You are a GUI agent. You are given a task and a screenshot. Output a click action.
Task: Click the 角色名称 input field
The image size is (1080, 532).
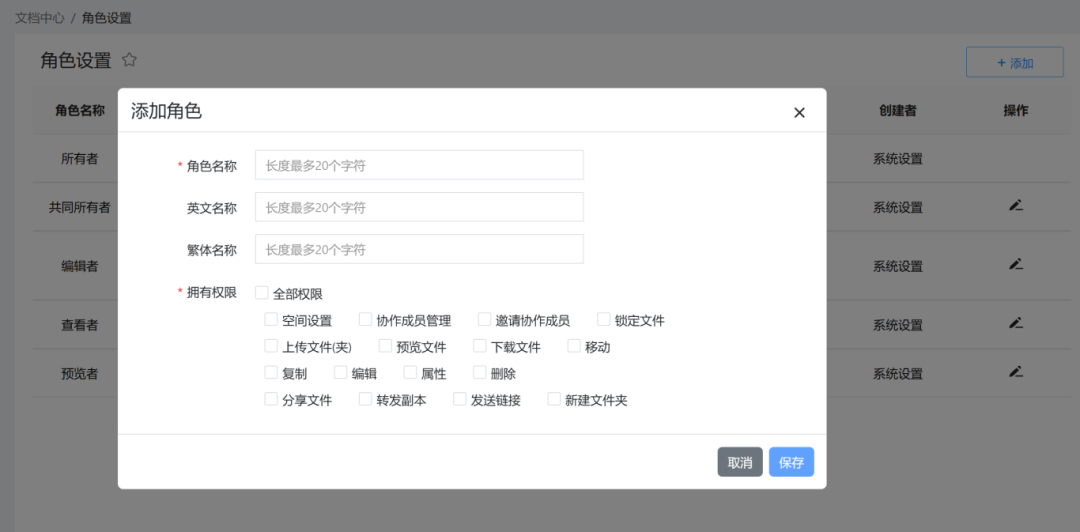click(x=419, y=165)
